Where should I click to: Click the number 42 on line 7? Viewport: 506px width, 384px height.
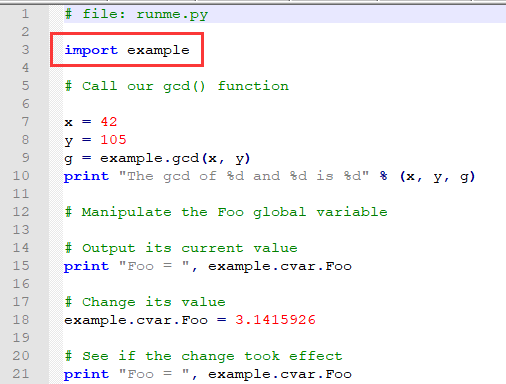point(109,122)
